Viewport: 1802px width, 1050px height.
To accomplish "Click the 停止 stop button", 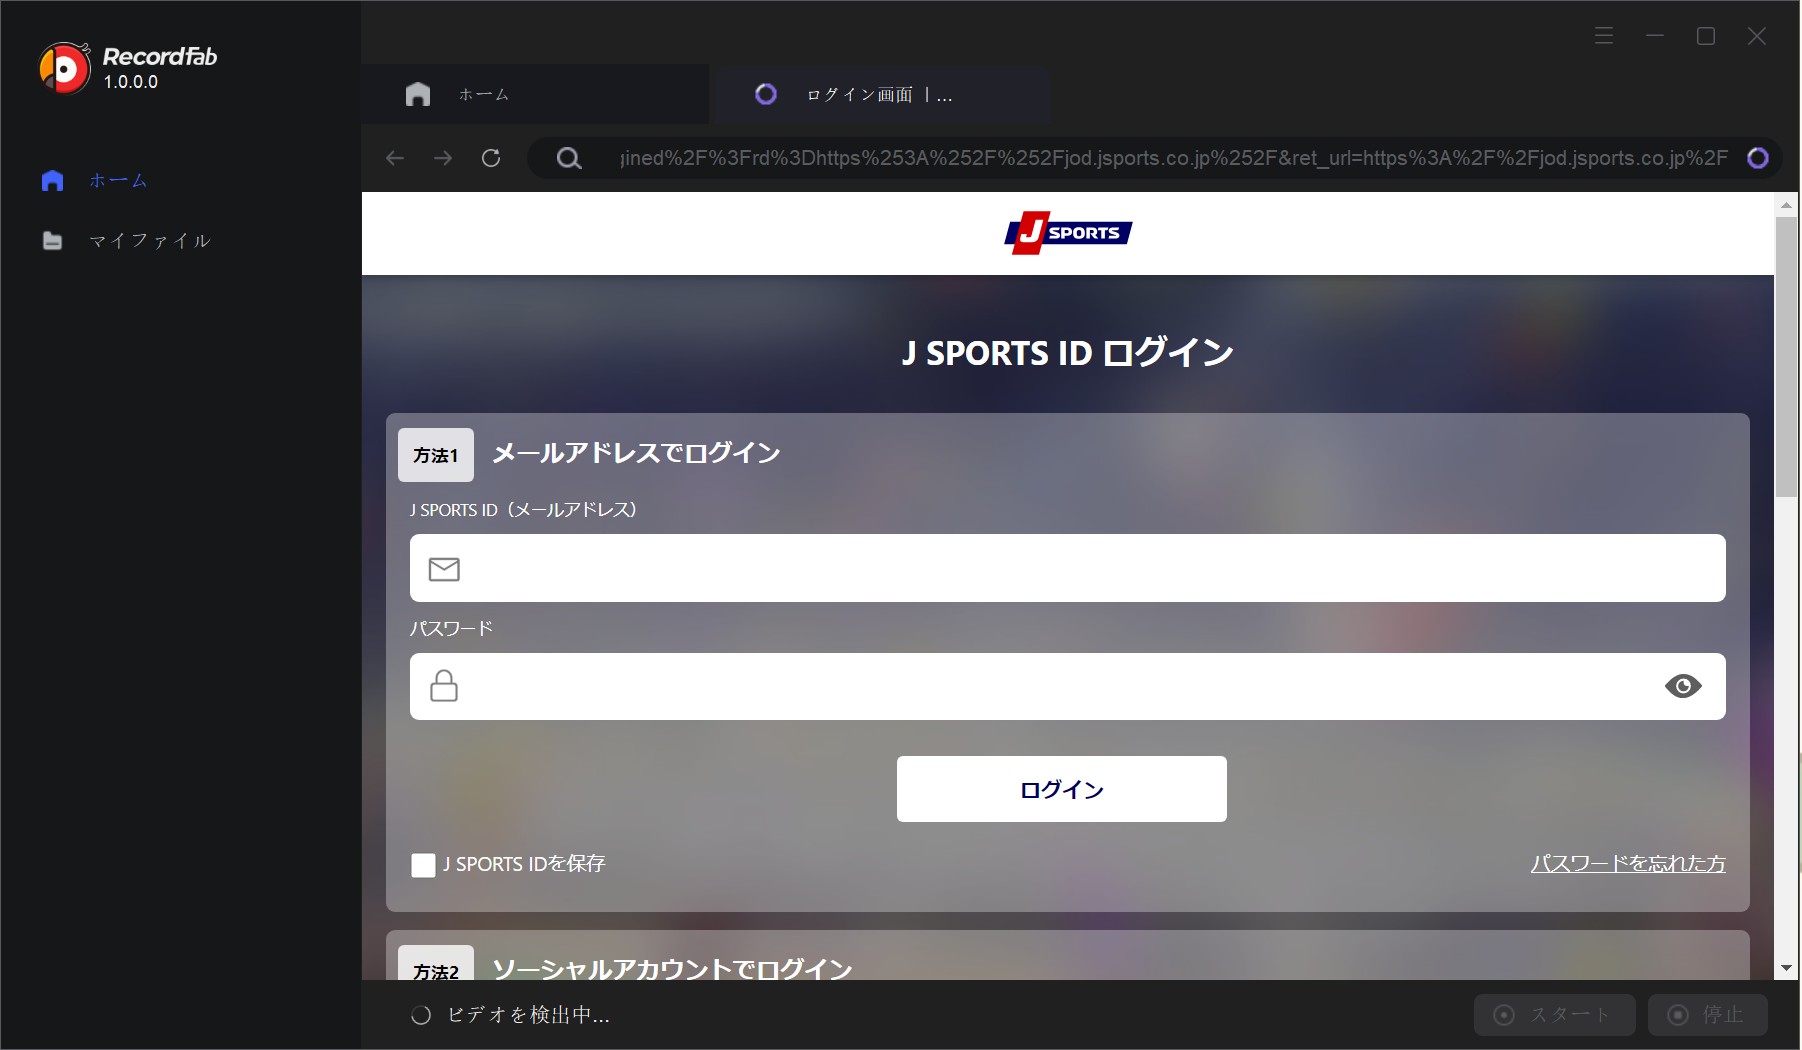I will pyautogui.click(x=1707, y=1015).
